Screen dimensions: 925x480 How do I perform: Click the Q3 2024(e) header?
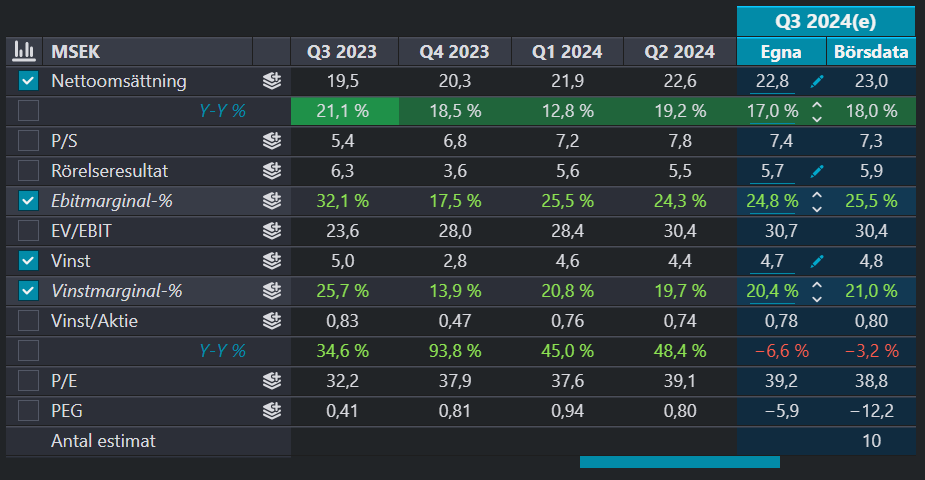tap(826, 21)
